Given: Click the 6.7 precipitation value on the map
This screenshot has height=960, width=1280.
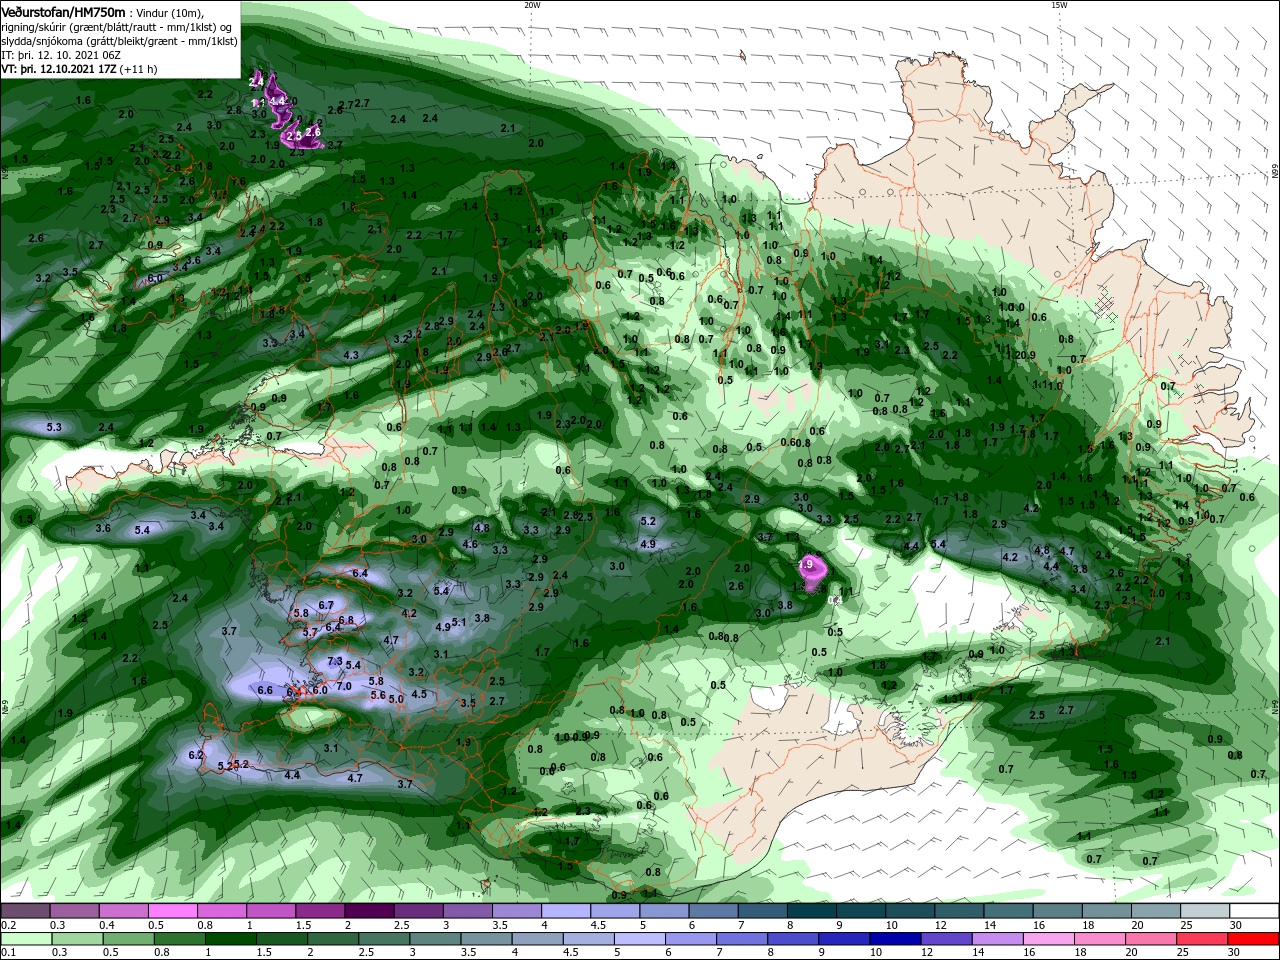Looking at the screenshot, I should point(326,605).
